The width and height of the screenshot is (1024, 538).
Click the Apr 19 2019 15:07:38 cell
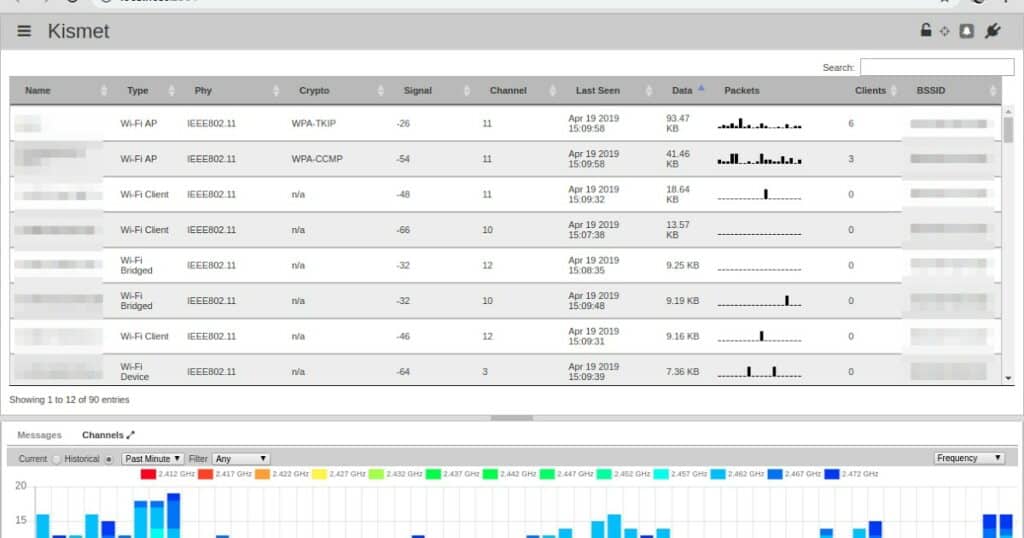[594, 229]
